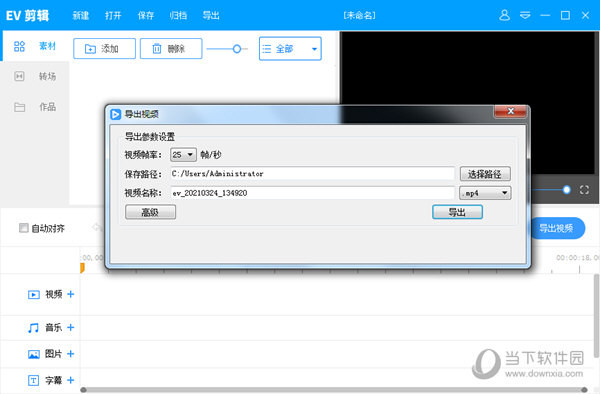Click the 导出 button in dialog

pos(457,212)
